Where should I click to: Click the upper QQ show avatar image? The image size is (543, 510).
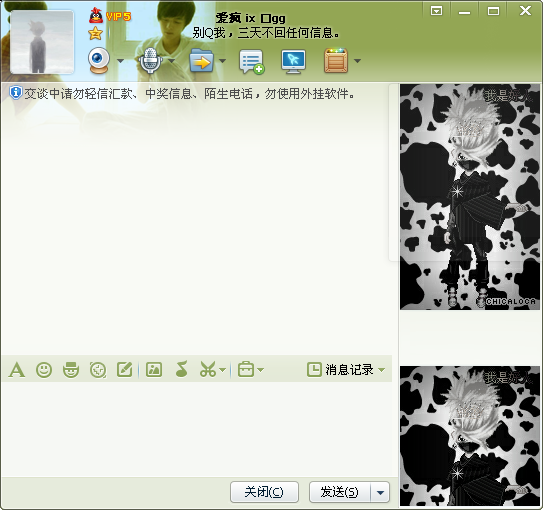[x=470, y=197]
